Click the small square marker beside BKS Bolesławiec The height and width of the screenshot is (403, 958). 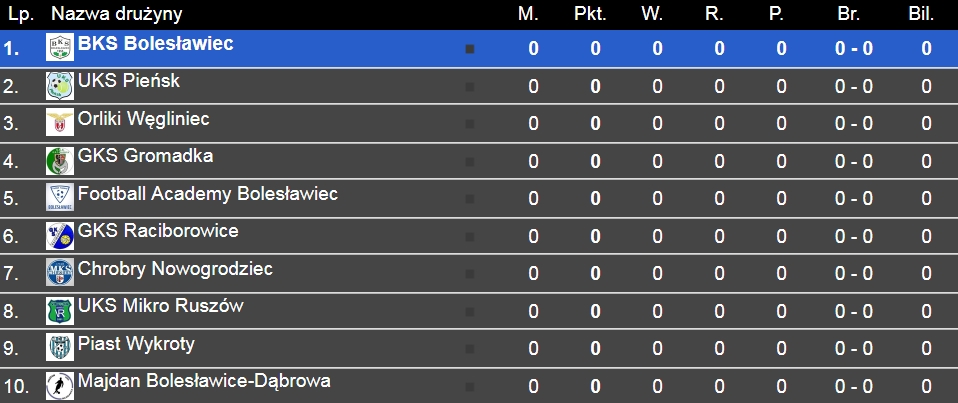point(470,49)
